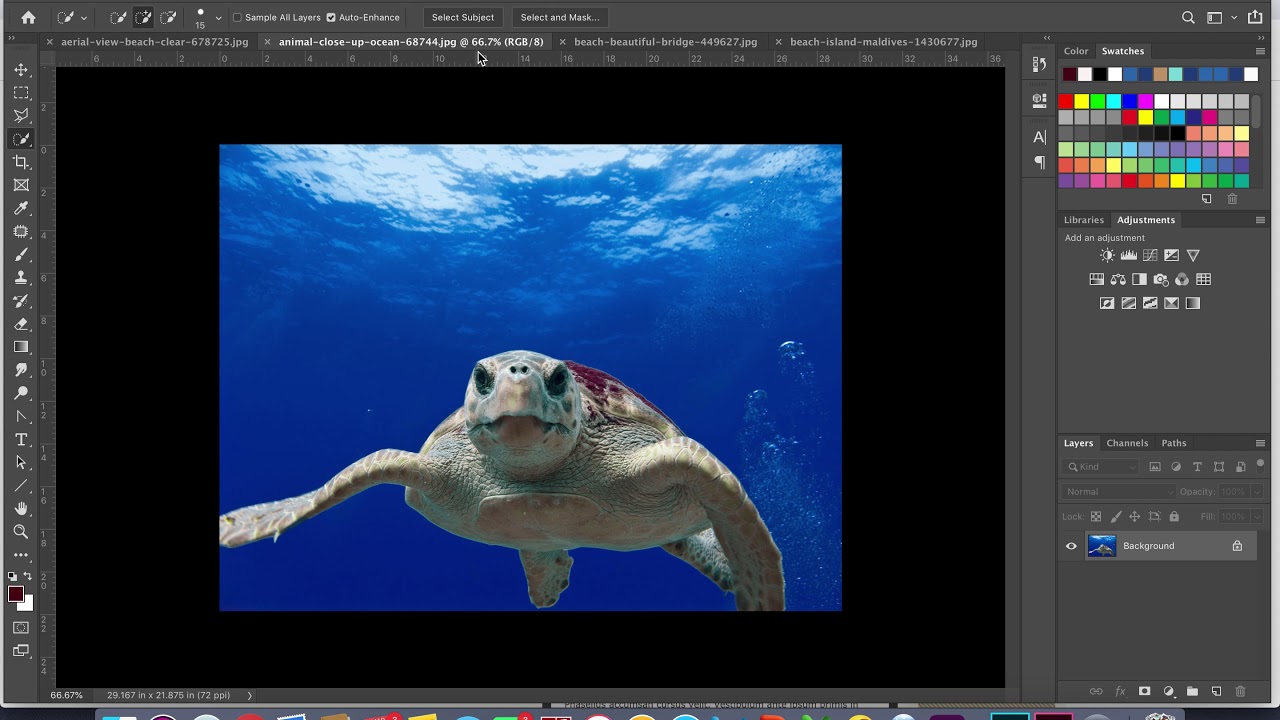Image resolution: width=1280 pixels, height=720 pixels.
Task: Open the Normal blend mode dropdown
Action: coord(1119,492)
